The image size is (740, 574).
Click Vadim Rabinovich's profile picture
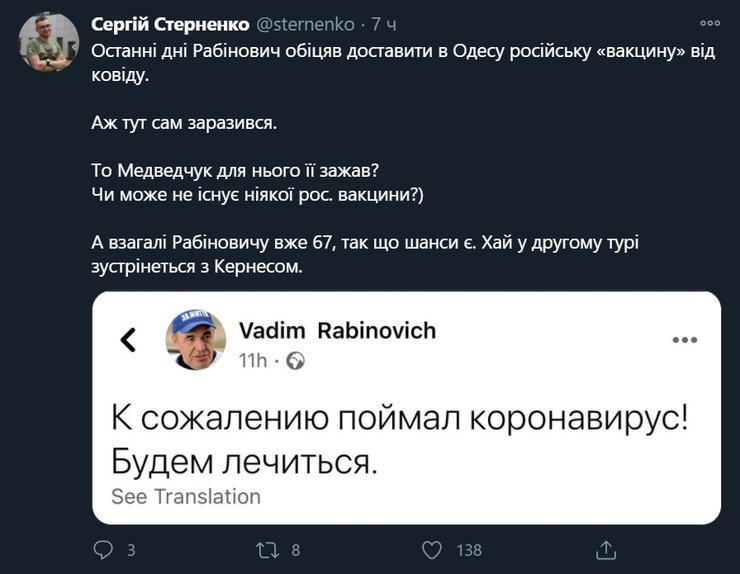[195, 340]
